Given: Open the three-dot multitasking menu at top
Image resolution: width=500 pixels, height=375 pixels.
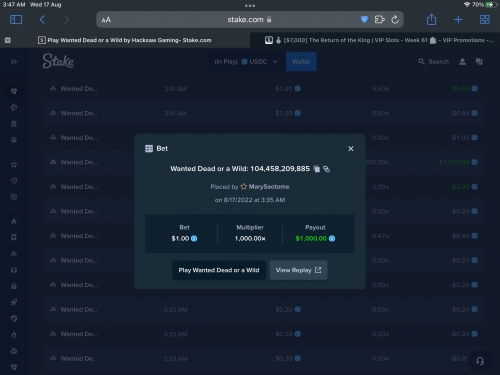Looking at the screenshot, I should pos(250,6).
